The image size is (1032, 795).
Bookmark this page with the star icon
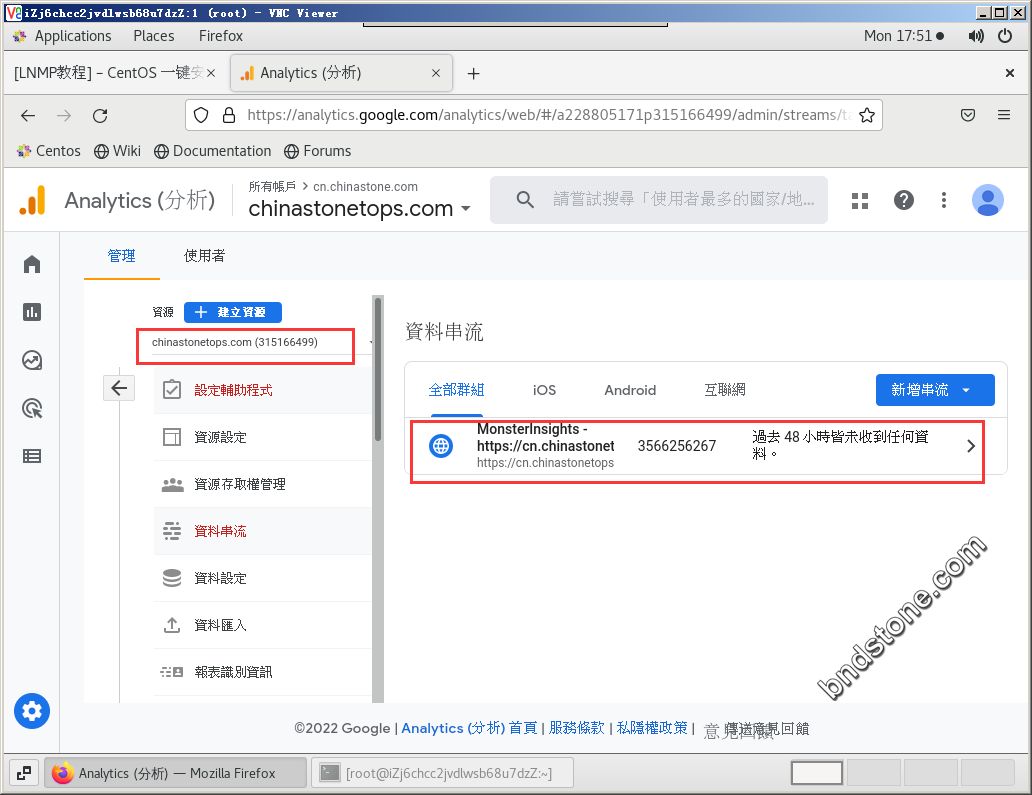(x=867, y=115)
